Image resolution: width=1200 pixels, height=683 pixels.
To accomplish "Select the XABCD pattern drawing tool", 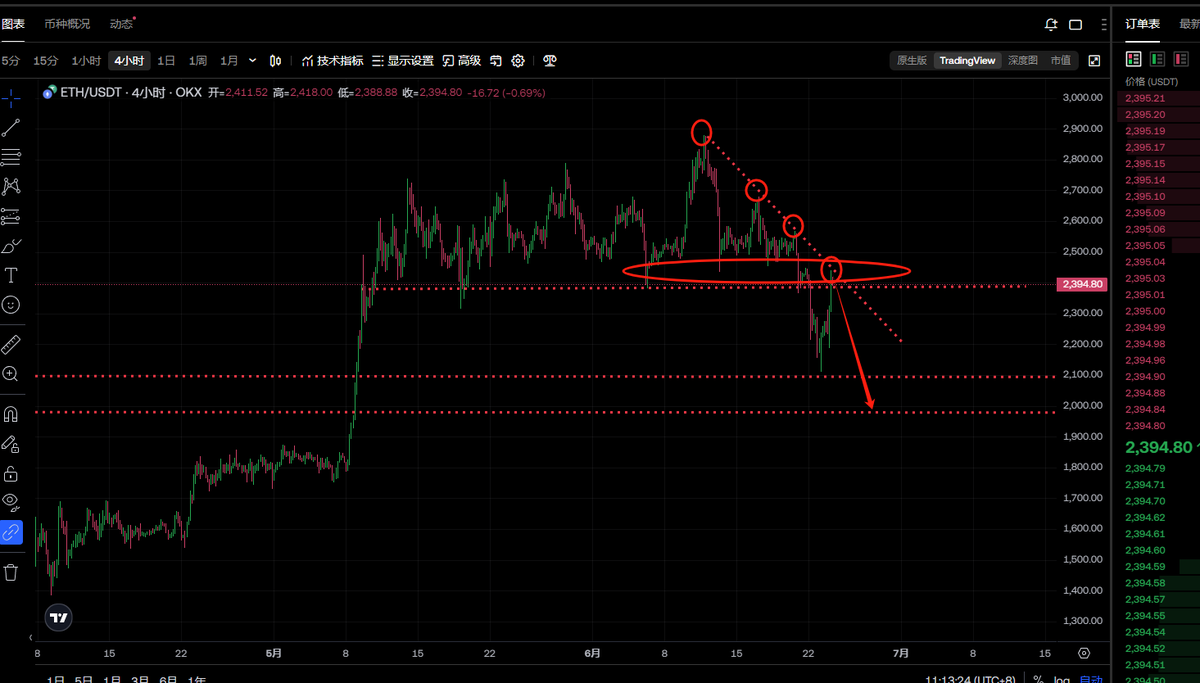I will coord(11,186).
